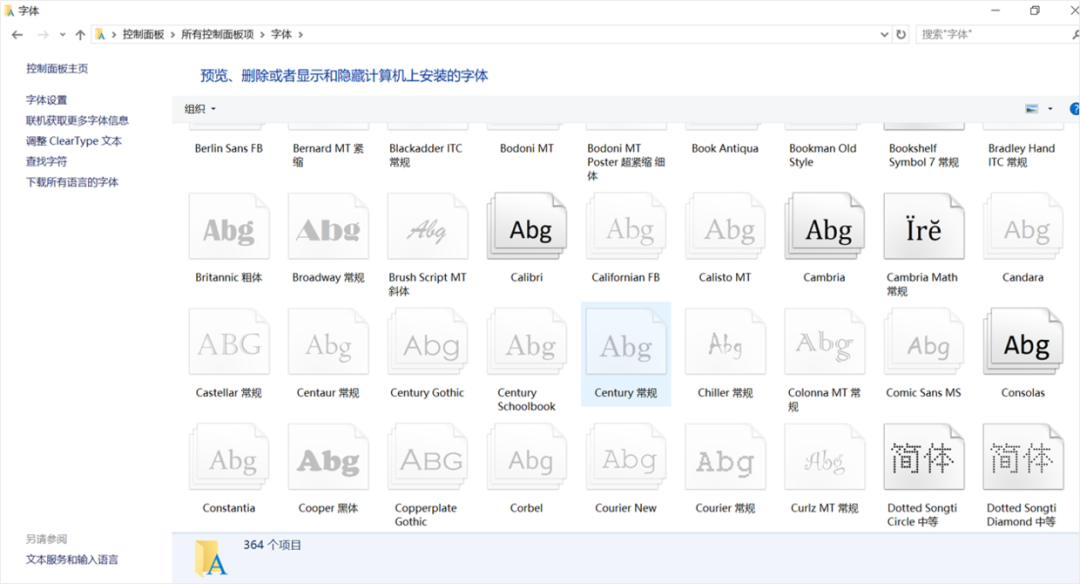
Task: Select the Copperplate Gothic font icon
Action: [x=427, y=457]
